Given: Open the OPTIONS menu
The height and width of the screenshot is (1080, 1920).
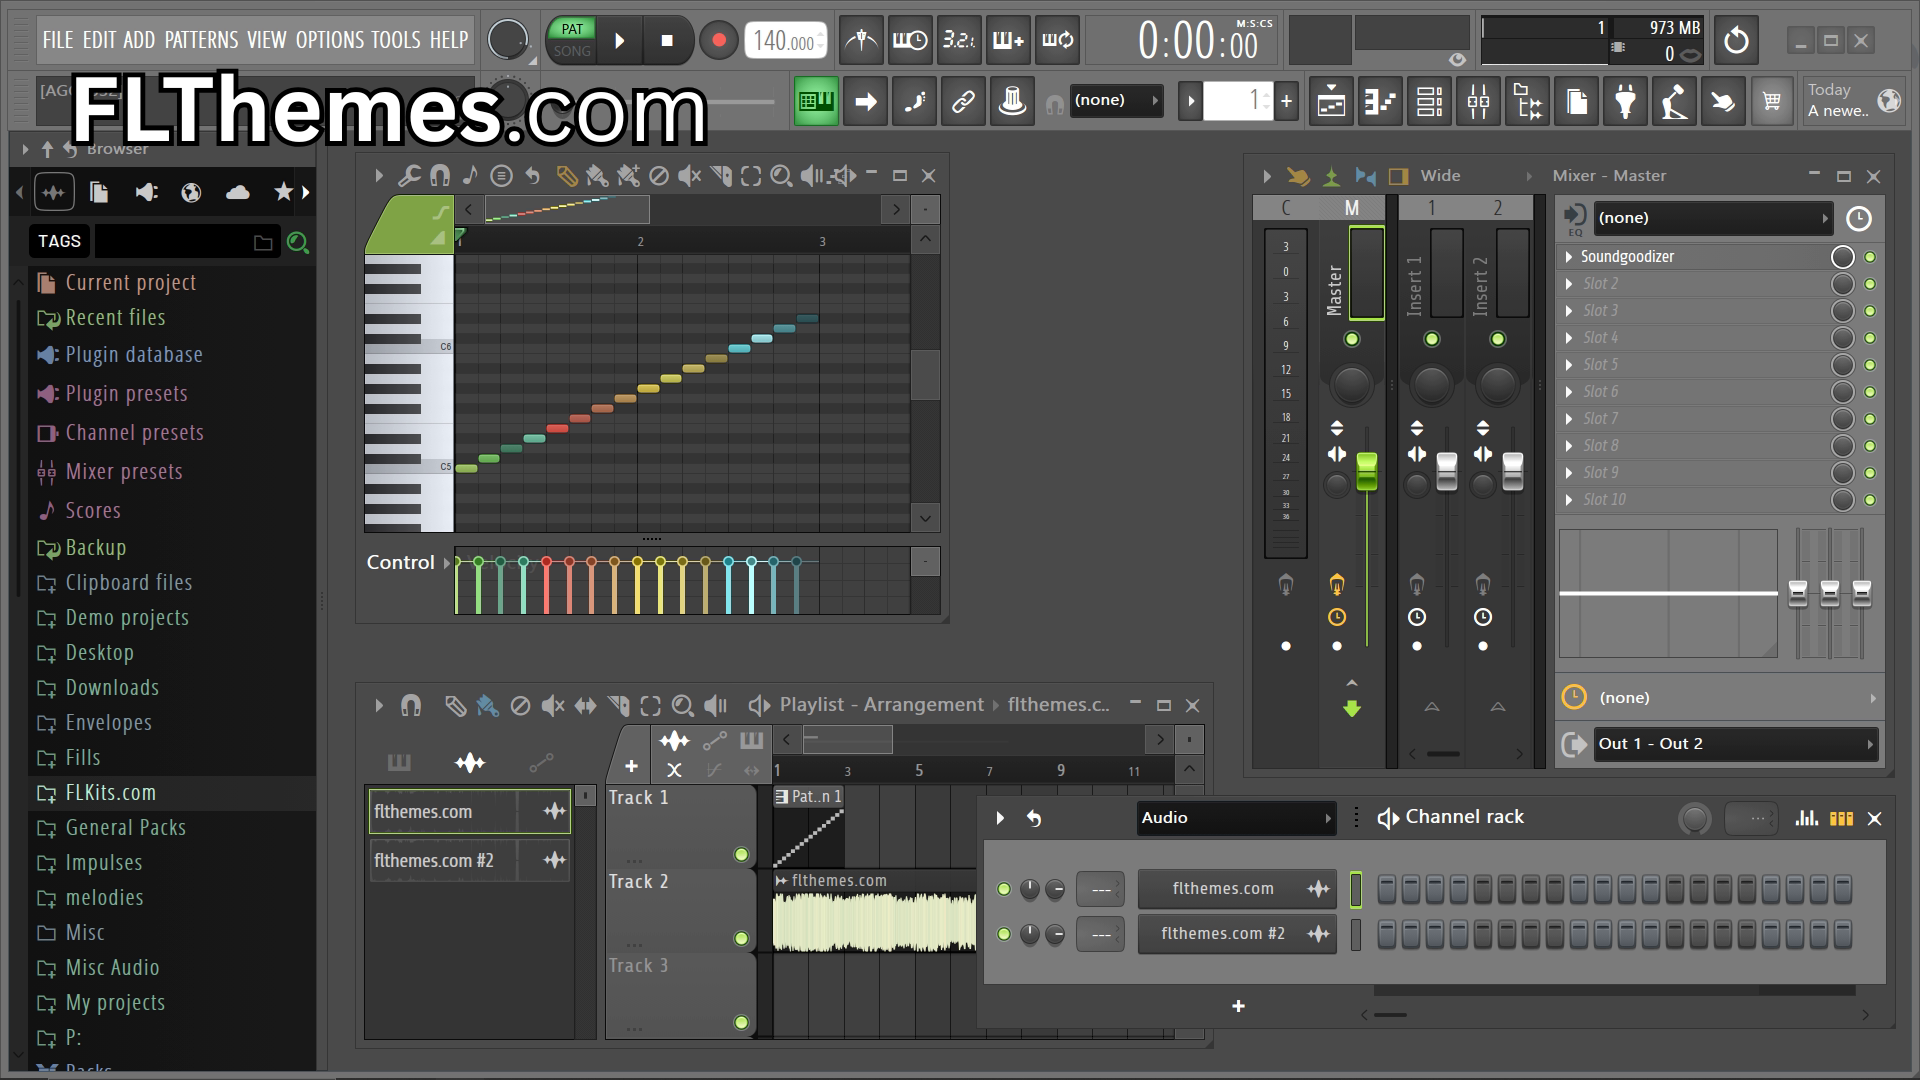Looking at the screenshot, I should 330,40.
